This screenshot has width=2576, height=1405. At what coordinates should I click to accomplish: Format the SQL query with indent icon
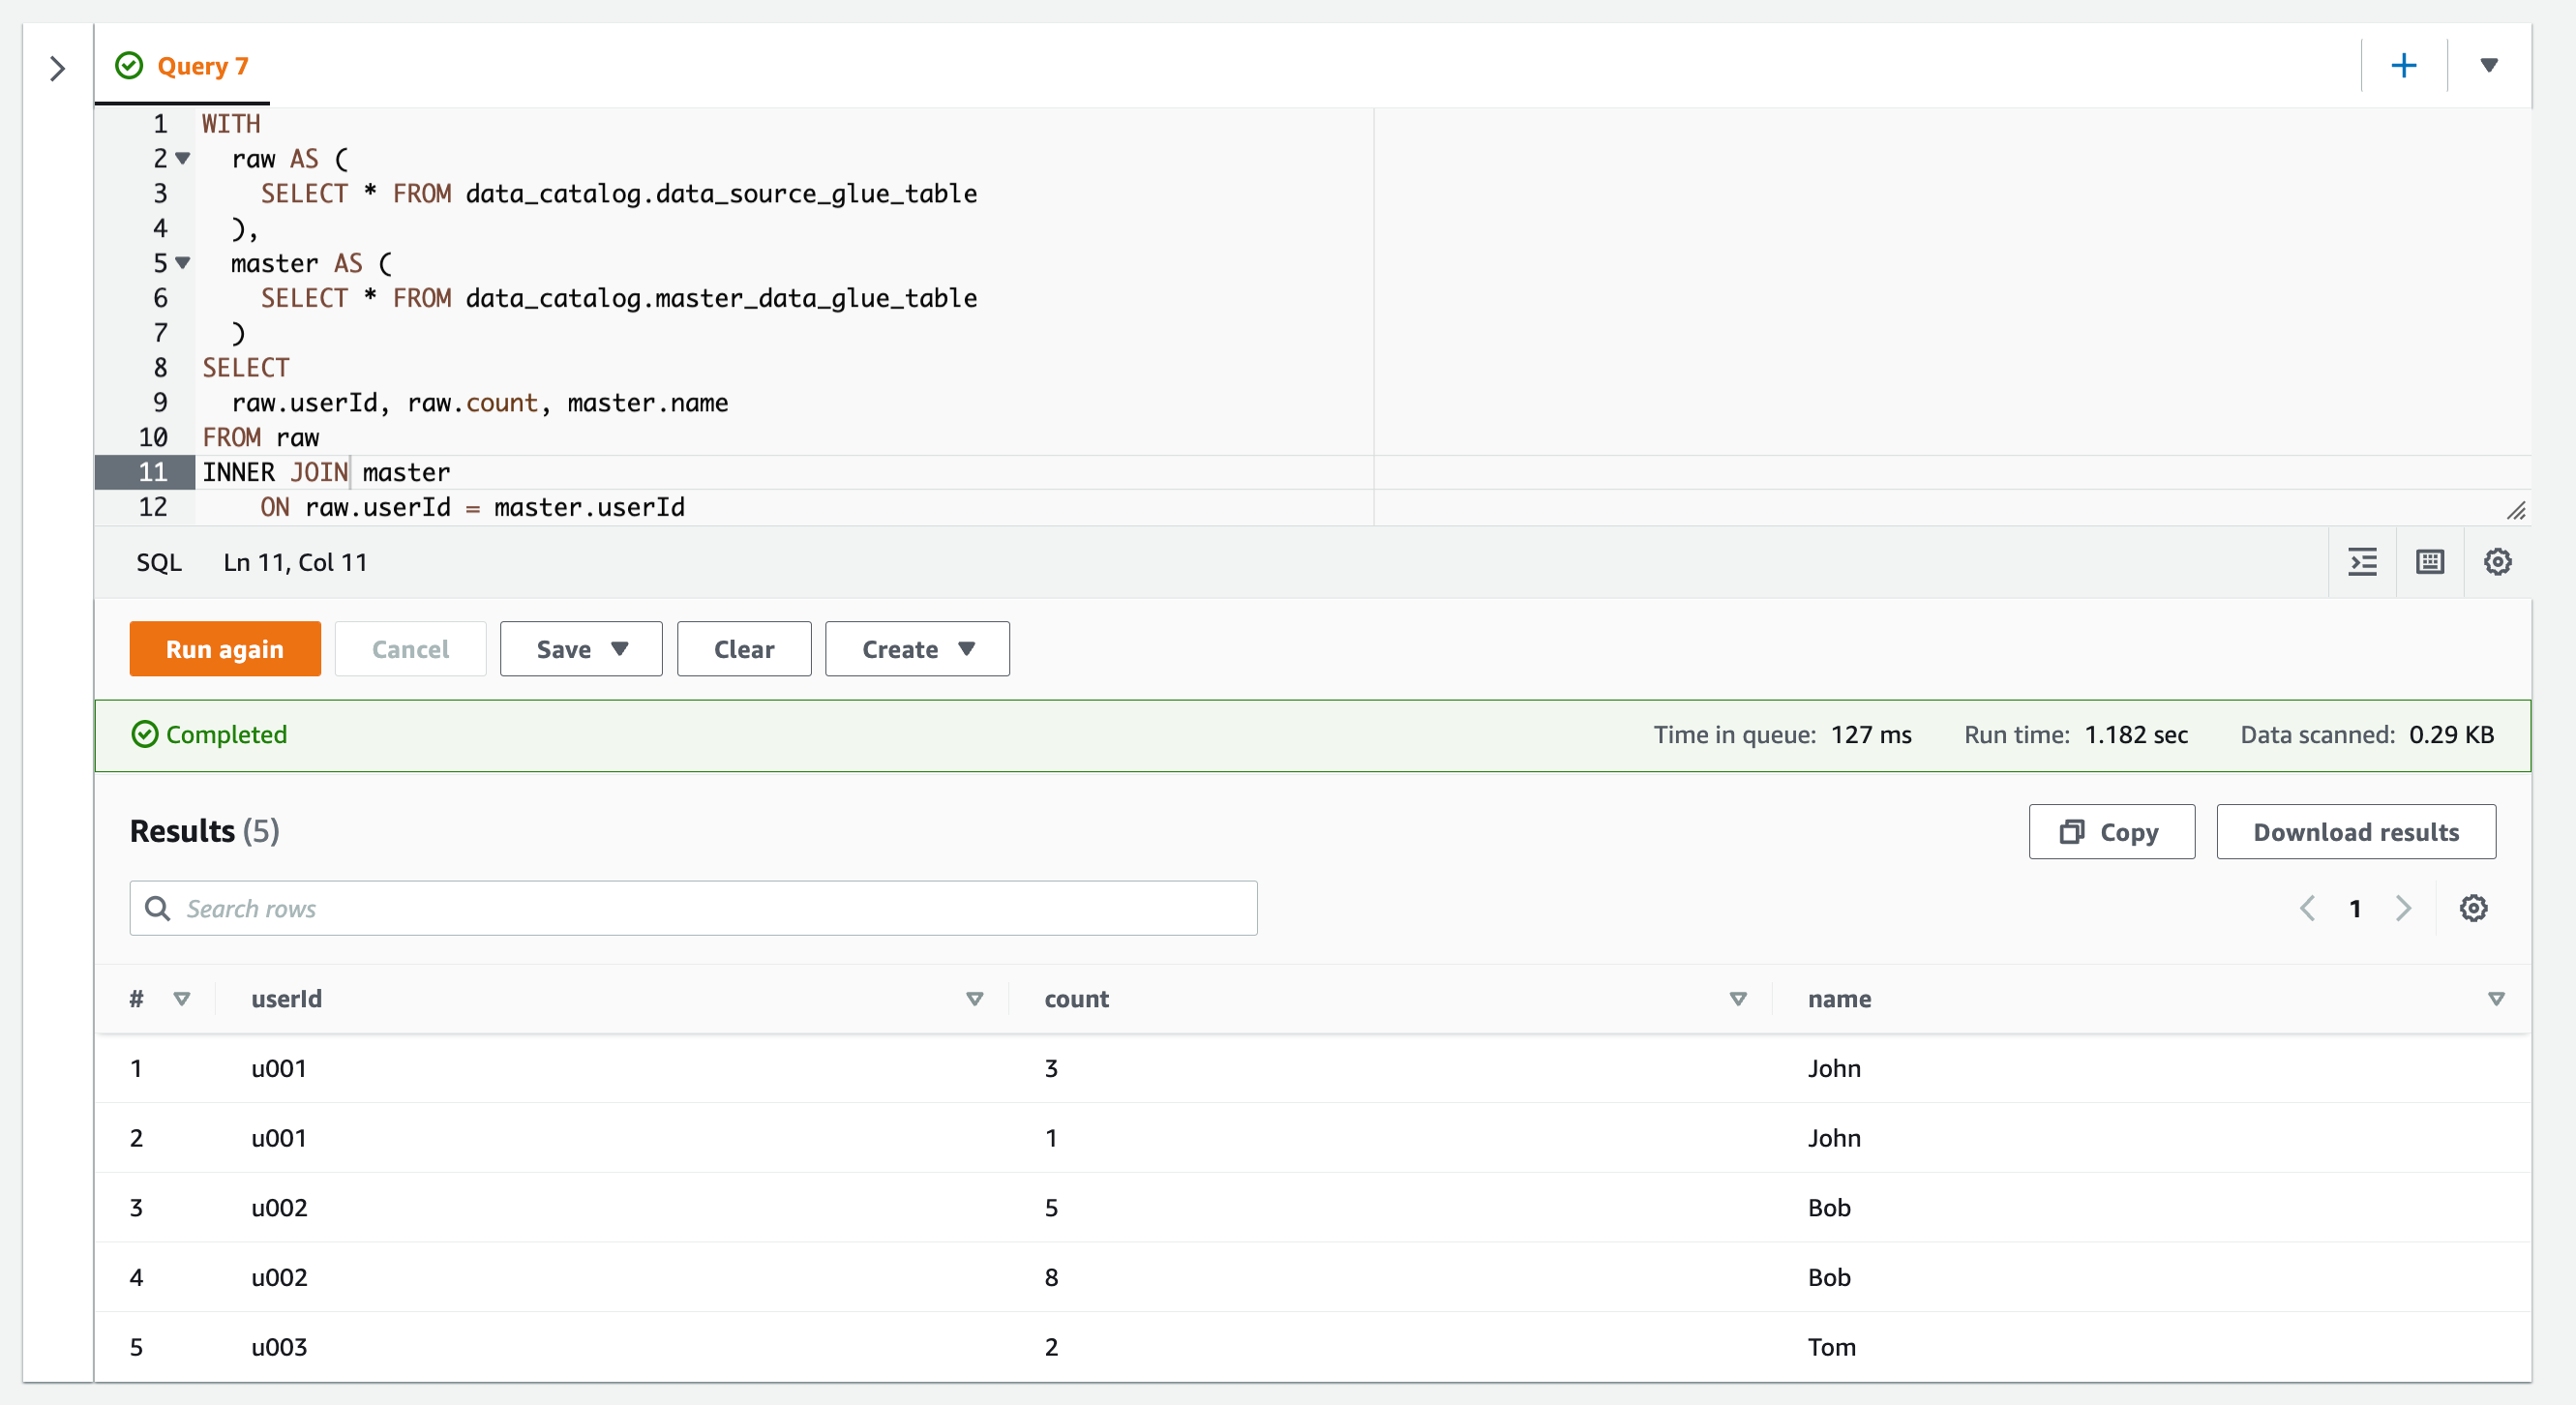point(2362,562)
